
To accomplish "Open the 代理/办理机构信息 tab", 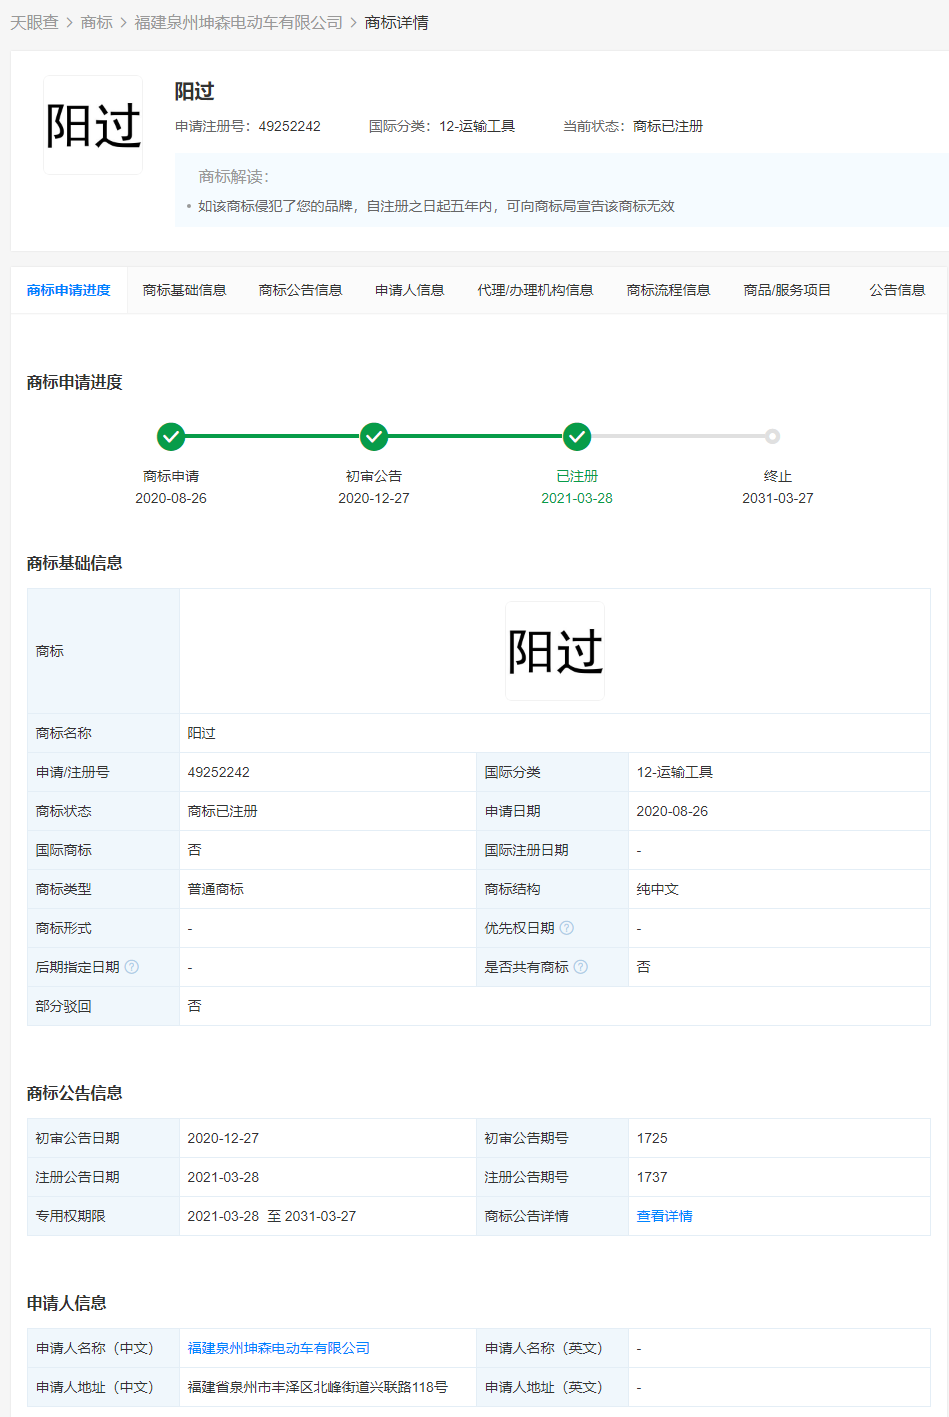I will [535, 290].
